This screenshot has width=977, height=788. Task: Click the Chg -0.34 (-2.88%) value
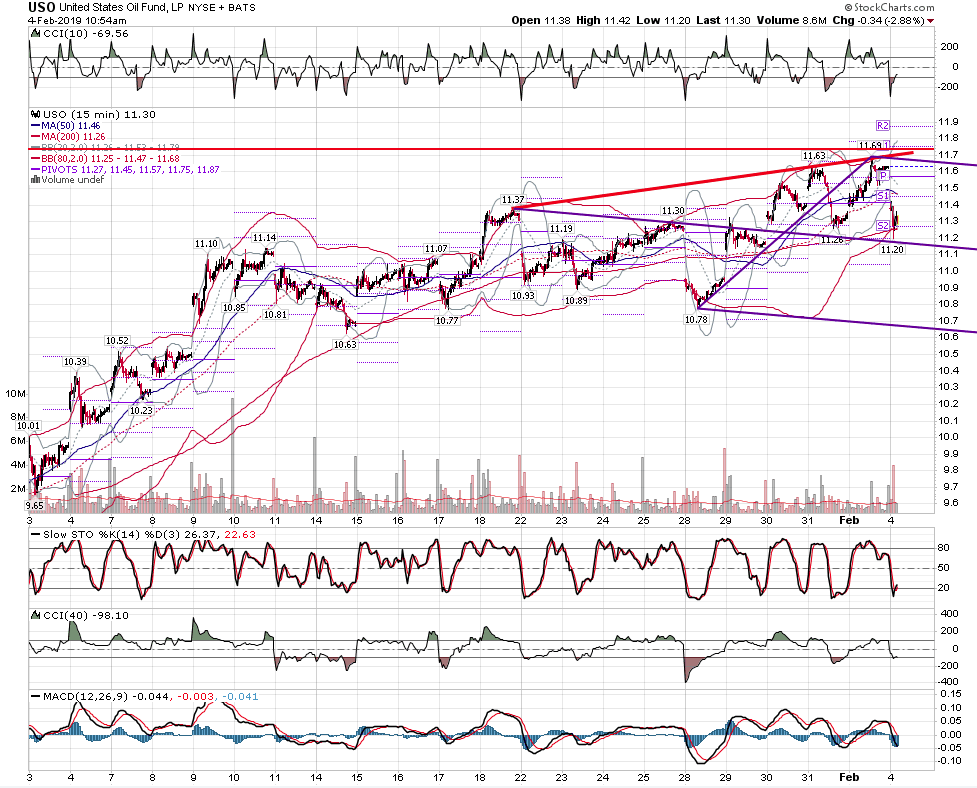click(x=879, y=20)
